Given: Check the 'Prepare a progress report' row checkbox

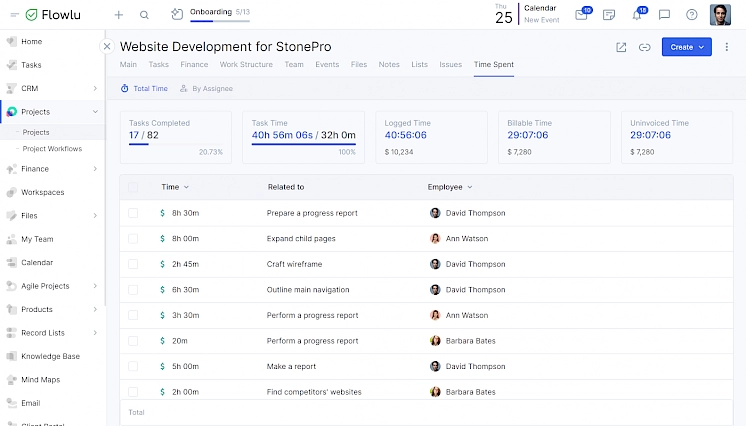Looking at the screenshot, I should coord(133,213).
